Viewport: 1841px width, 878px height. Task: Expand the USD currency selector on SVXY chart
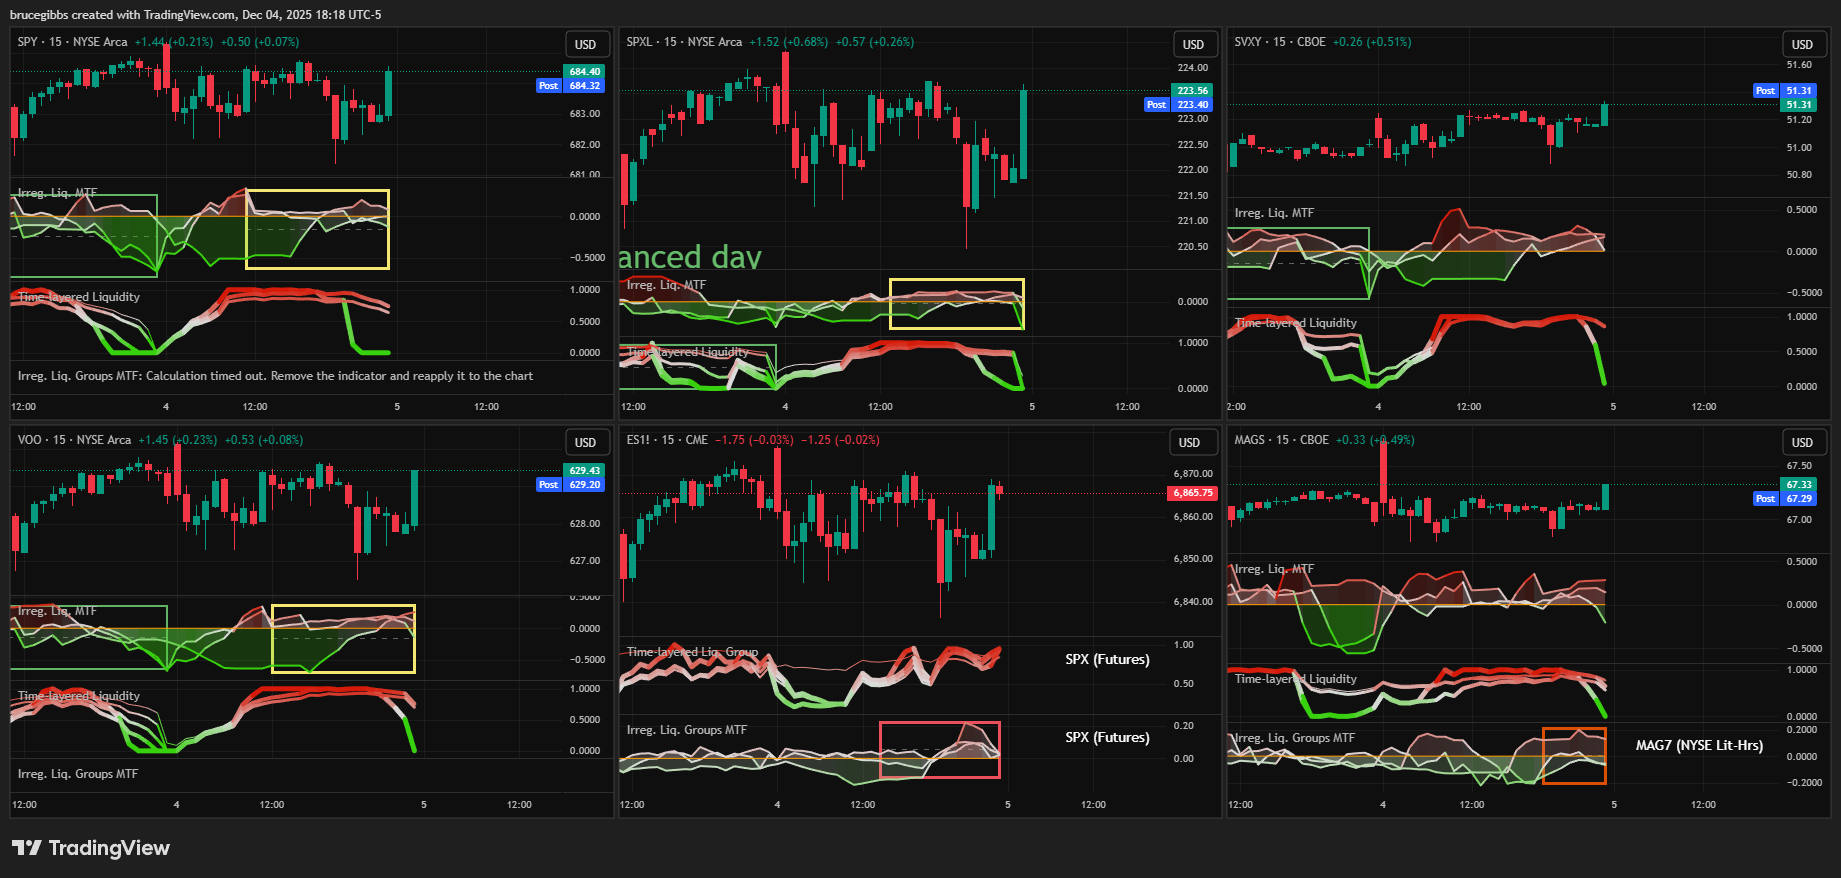tap(1801, 45)
